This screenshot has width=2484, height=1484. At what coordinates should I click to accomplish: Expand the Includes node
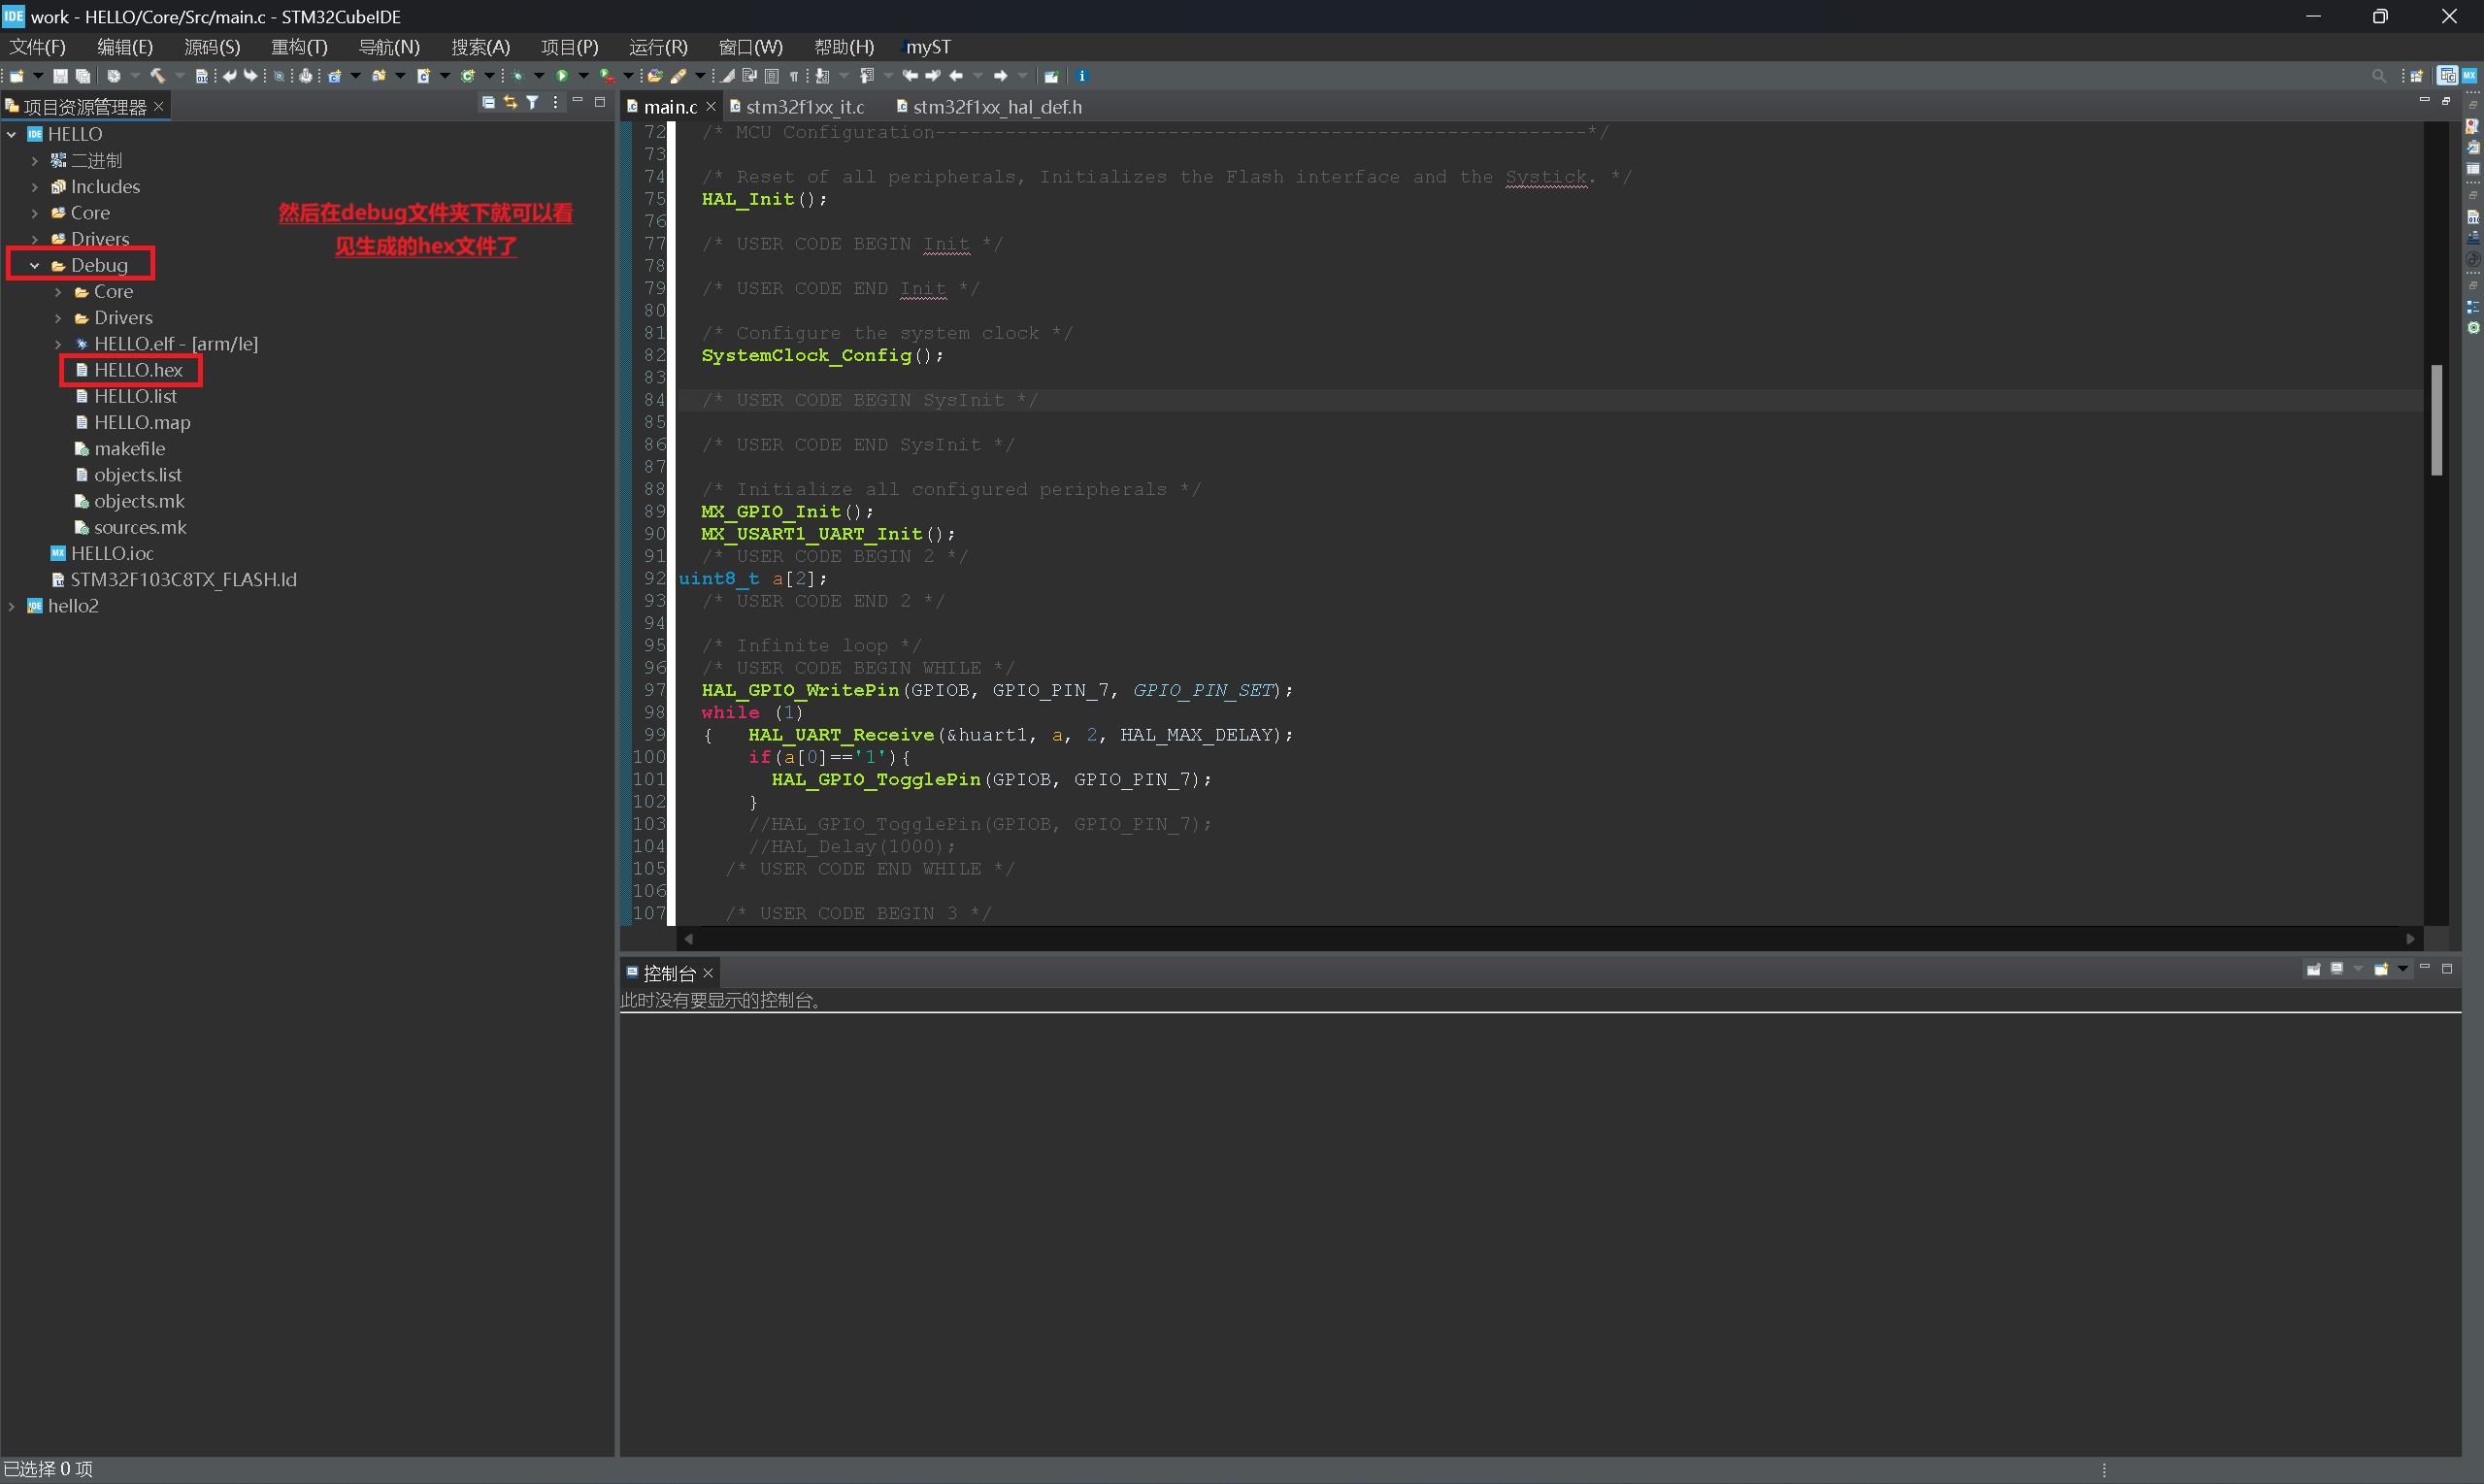35,187
